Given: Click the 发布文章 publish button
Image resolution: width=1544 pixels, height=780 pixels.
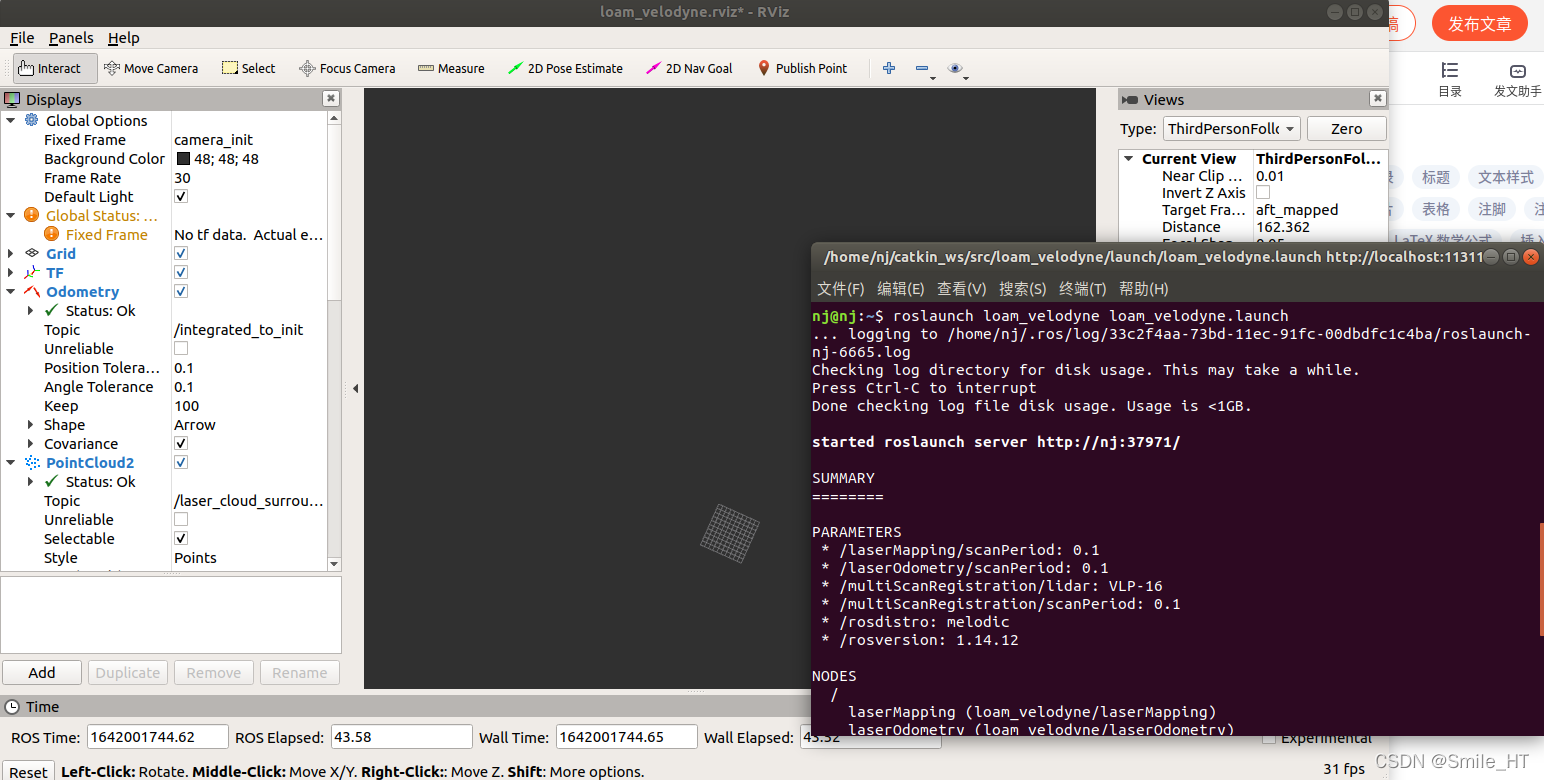Looking at the screenshot, I should [x=1480, y=24].
